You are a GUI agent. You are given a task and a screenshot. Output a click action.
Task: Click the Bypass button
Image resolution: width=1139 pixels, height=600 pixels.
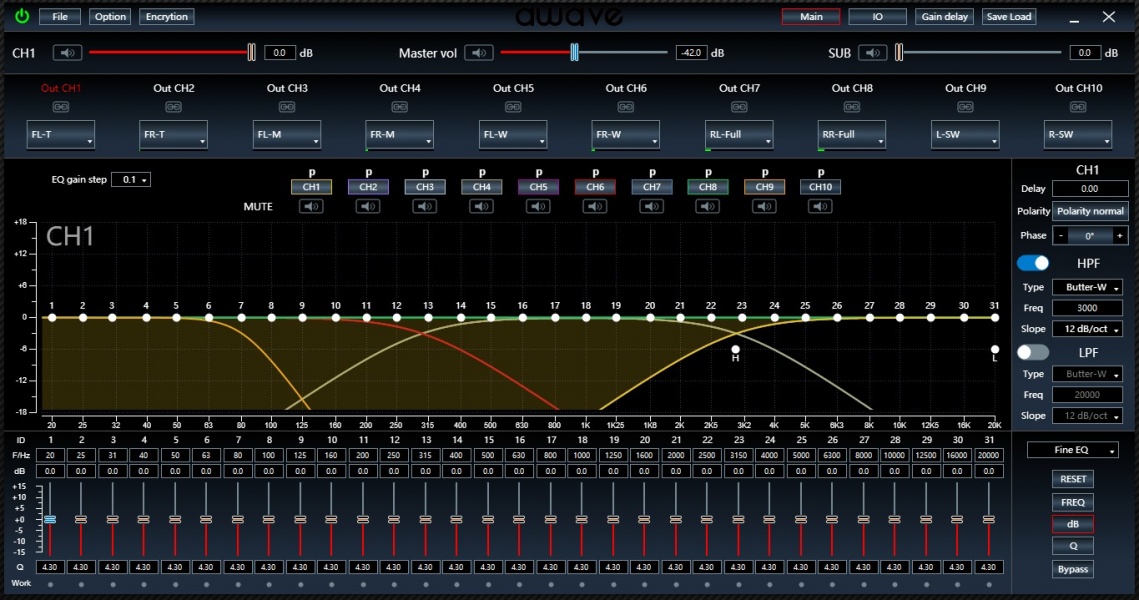pos(1073,569)
